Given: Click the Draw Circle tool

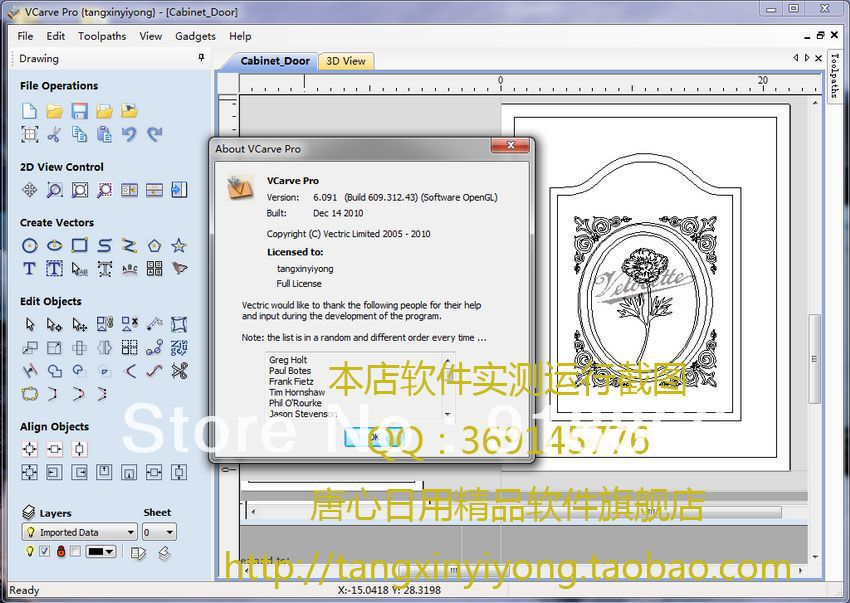Looking at the screenshot, I should pyautogui.click(x=29, y=246).
